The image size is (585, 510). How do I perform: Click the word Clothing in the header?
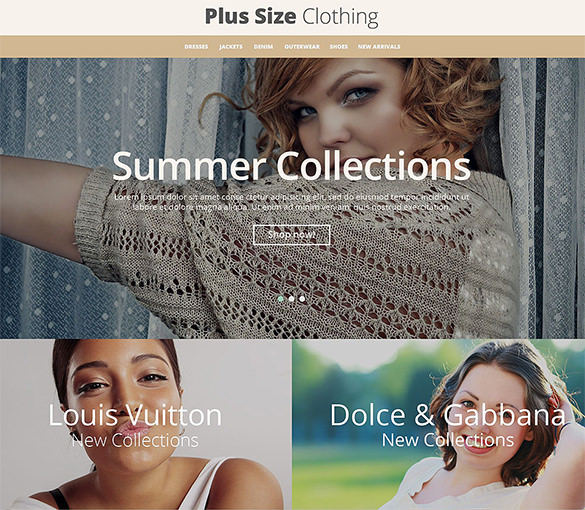point(340,17)
